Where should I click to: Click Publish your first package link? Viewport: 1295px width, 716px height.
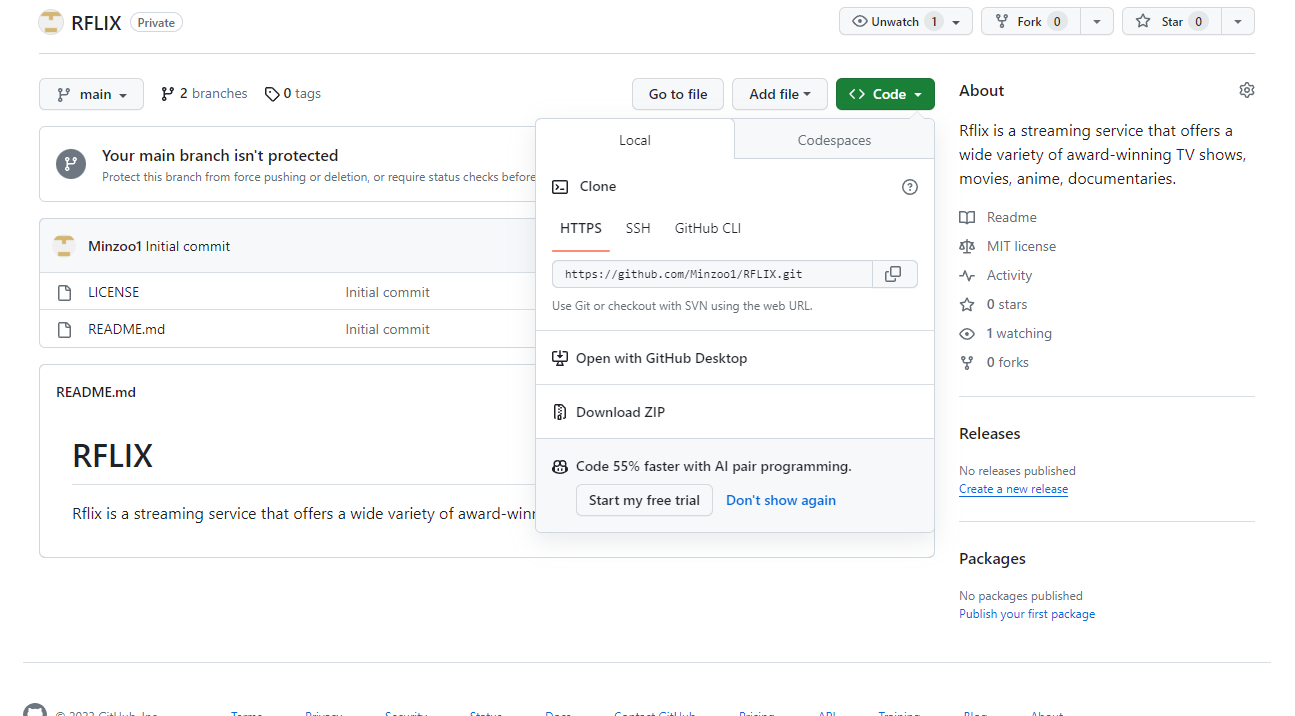[x=1027, y=614]
